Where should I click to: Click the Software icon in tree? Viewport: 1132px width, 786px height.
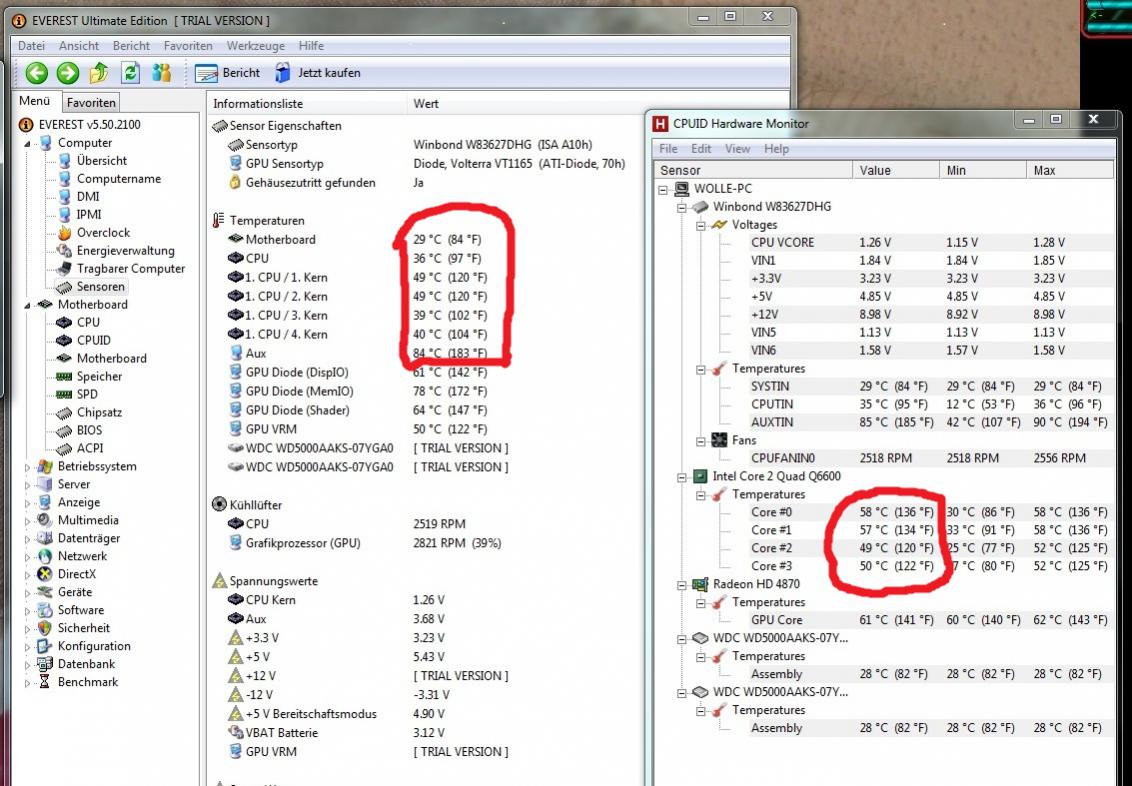pos(45,611)
